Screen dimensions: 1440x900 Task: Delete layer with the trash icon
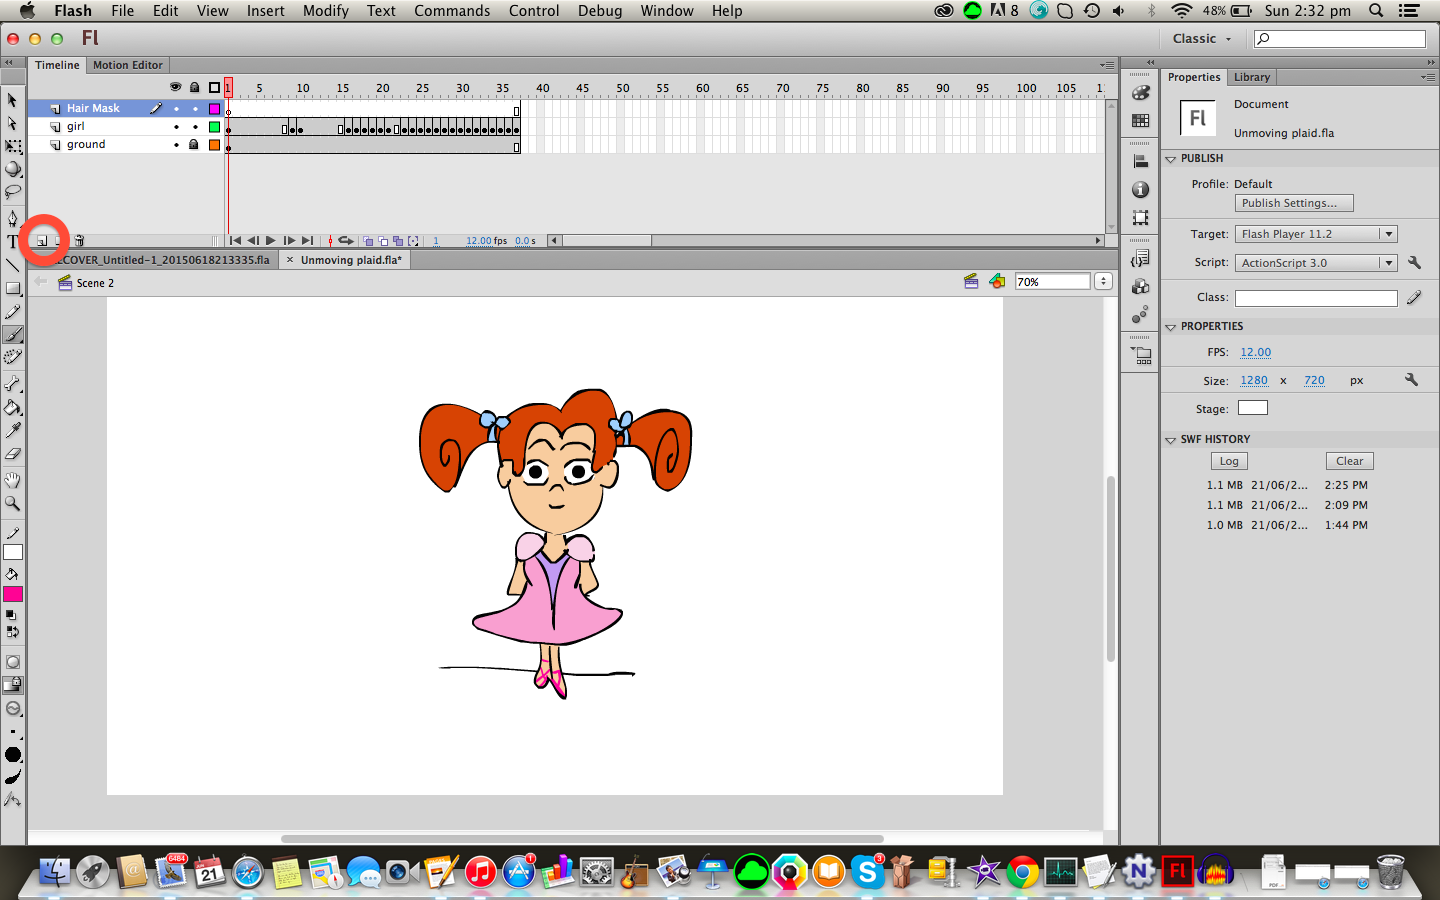tap(79, 241)
